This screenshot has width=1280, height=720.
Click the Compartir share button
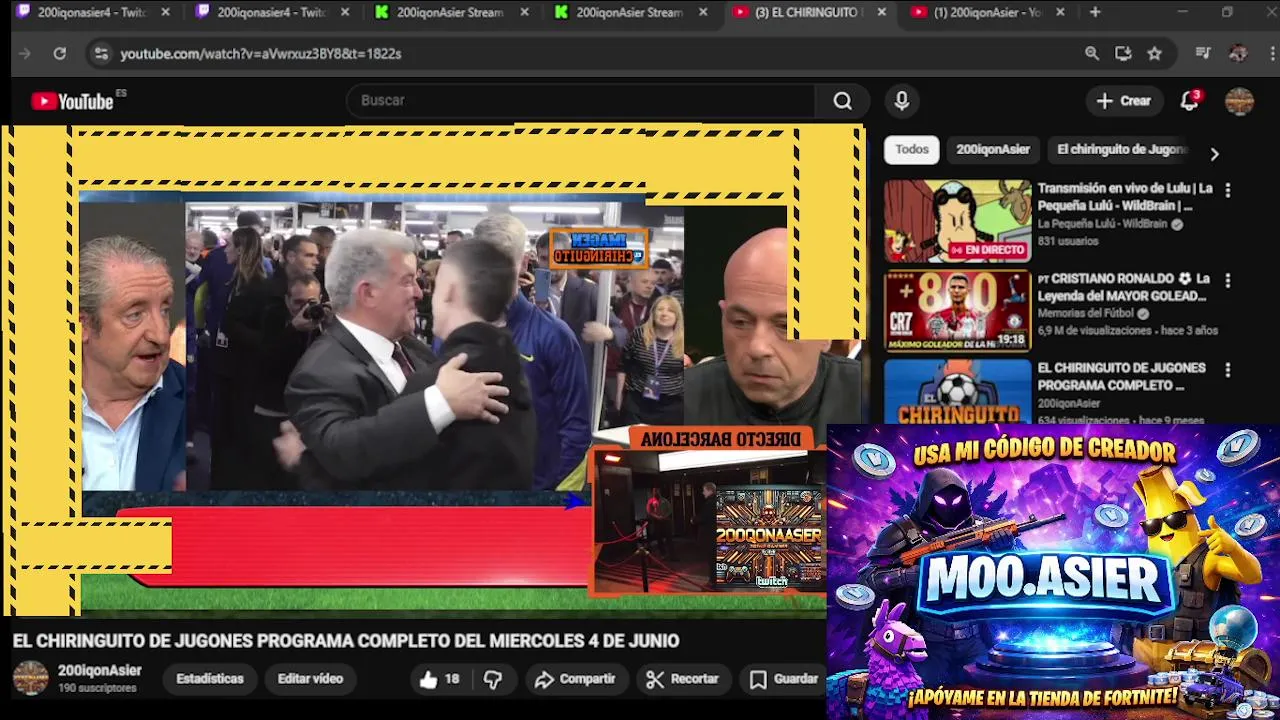point(575,679)
